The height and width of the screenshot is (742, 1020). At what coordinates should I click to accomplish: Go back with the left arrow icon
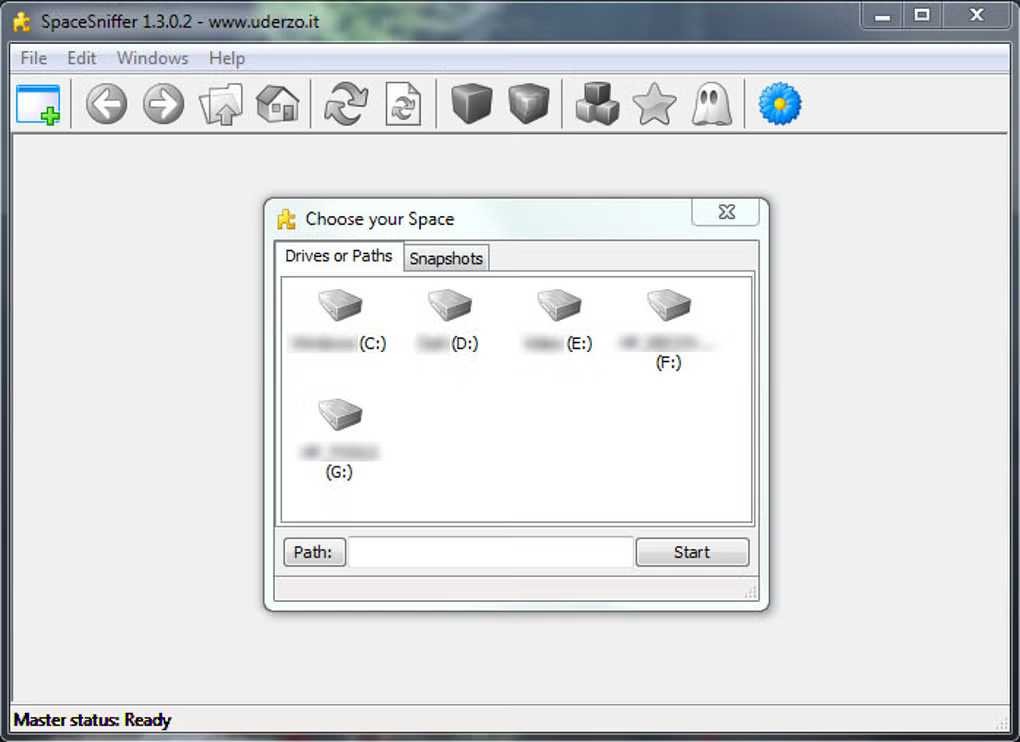click(x=106, y=104)
